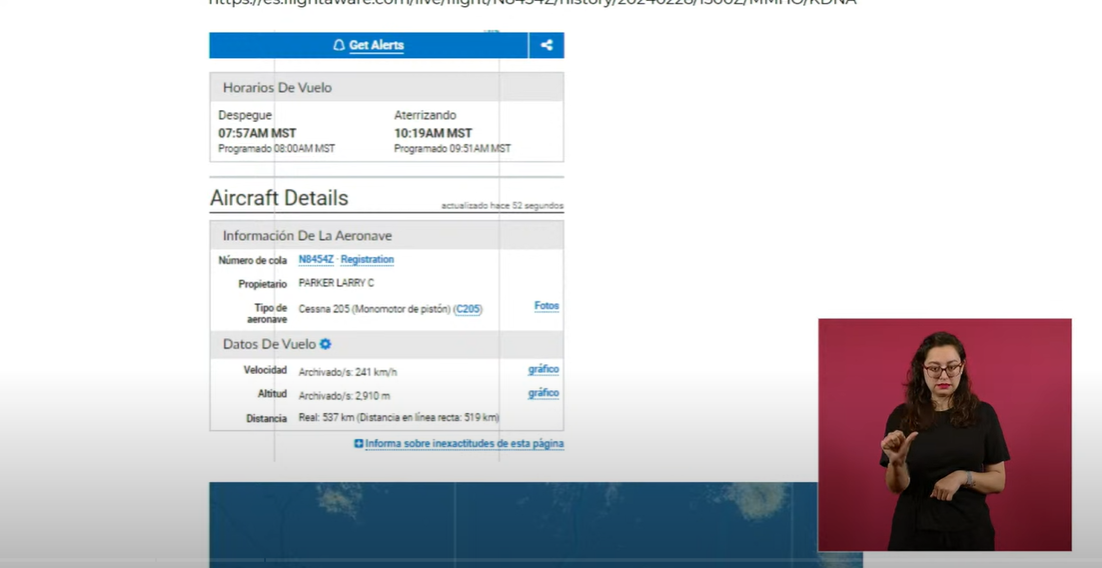Open the Datos De Vuelo gear settings

[325, 344]
